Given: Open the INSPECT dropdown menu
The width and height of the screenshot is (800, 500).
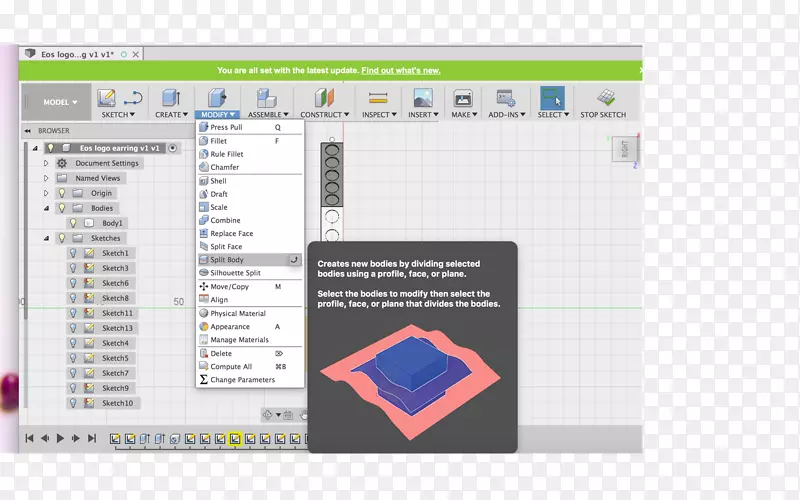Looking at the screenshot, I should click(379, 115).
